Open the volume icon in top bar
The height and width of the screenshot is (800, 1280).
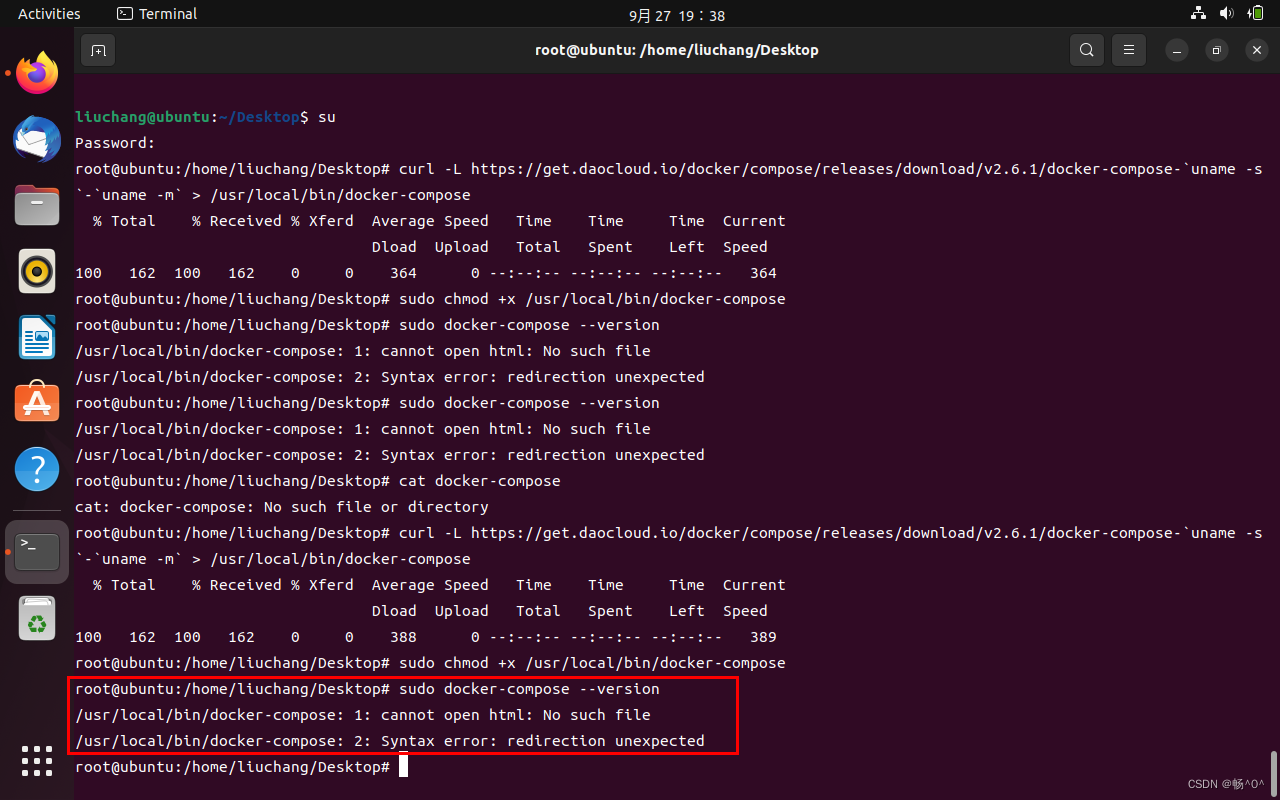point(1226,14)
